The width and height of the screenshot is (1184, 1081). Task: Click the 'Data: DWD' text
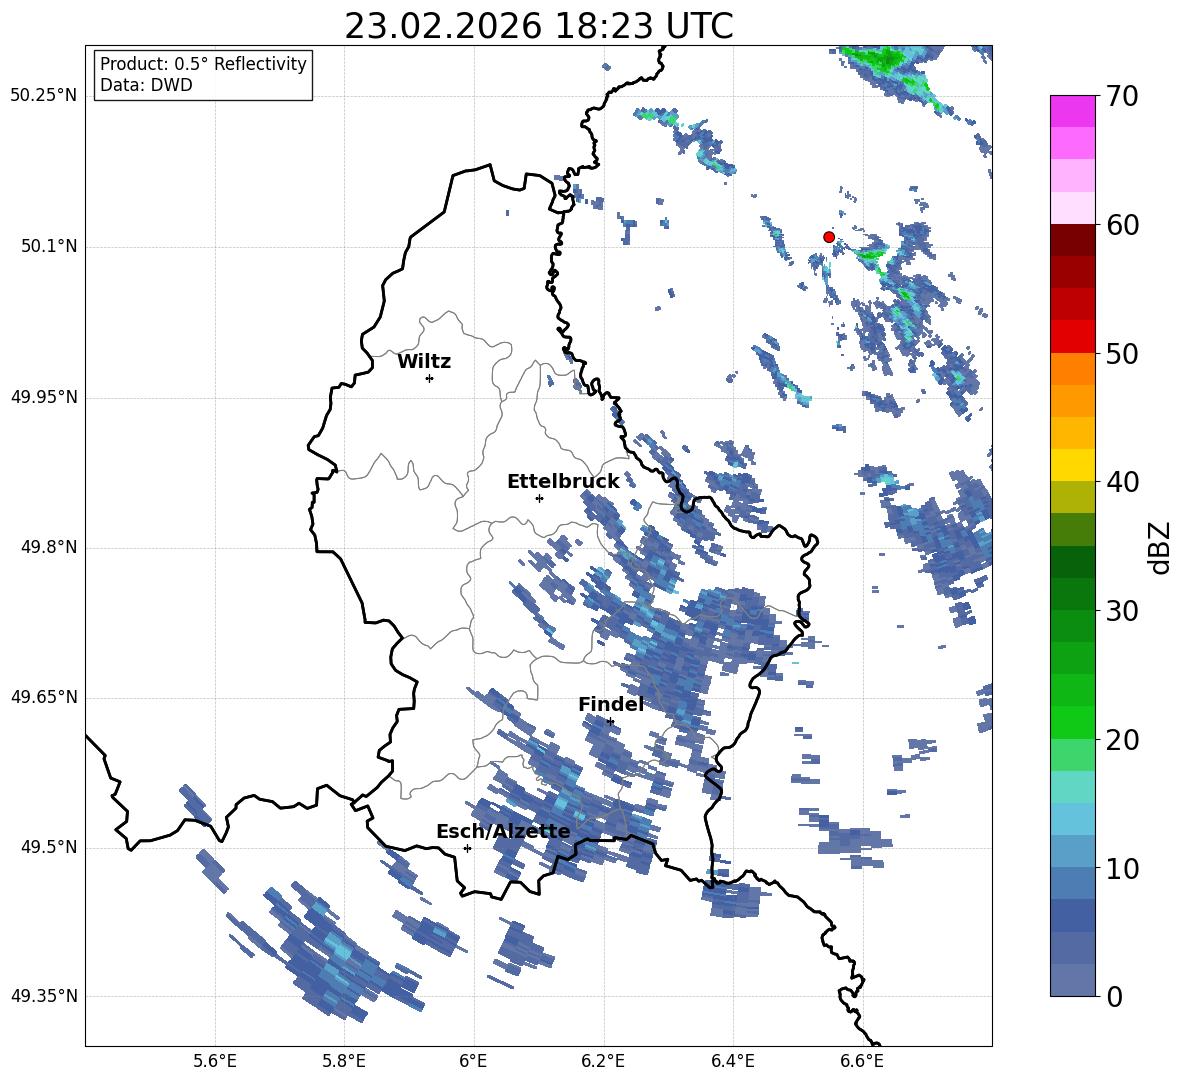point(146,85)
